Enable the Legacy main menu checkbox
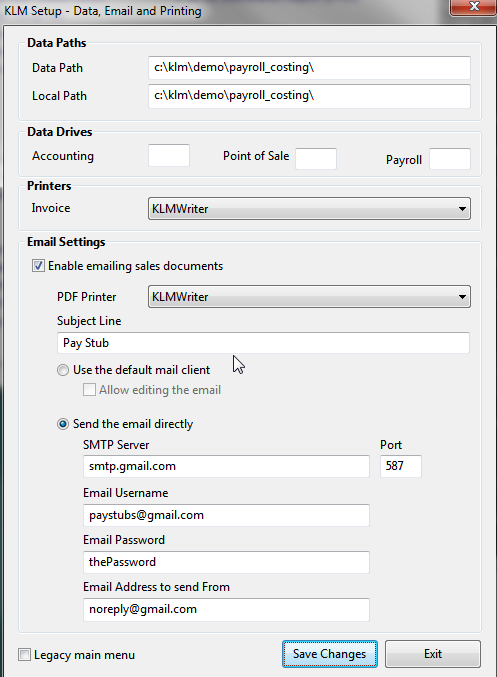497x677 pixels. click(x=25, y=655)
